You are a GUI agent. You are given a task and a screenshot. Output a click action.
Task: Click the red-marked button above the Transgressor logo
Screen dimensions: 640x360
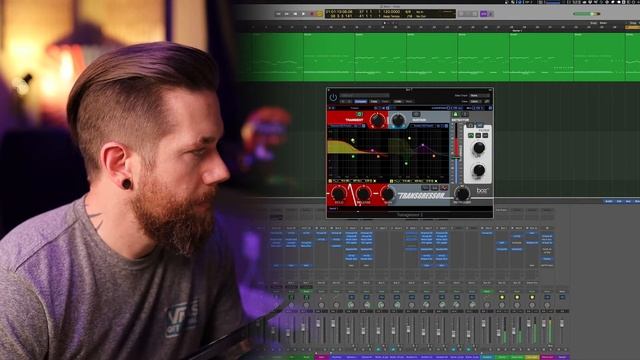click(x=444, y=188)
